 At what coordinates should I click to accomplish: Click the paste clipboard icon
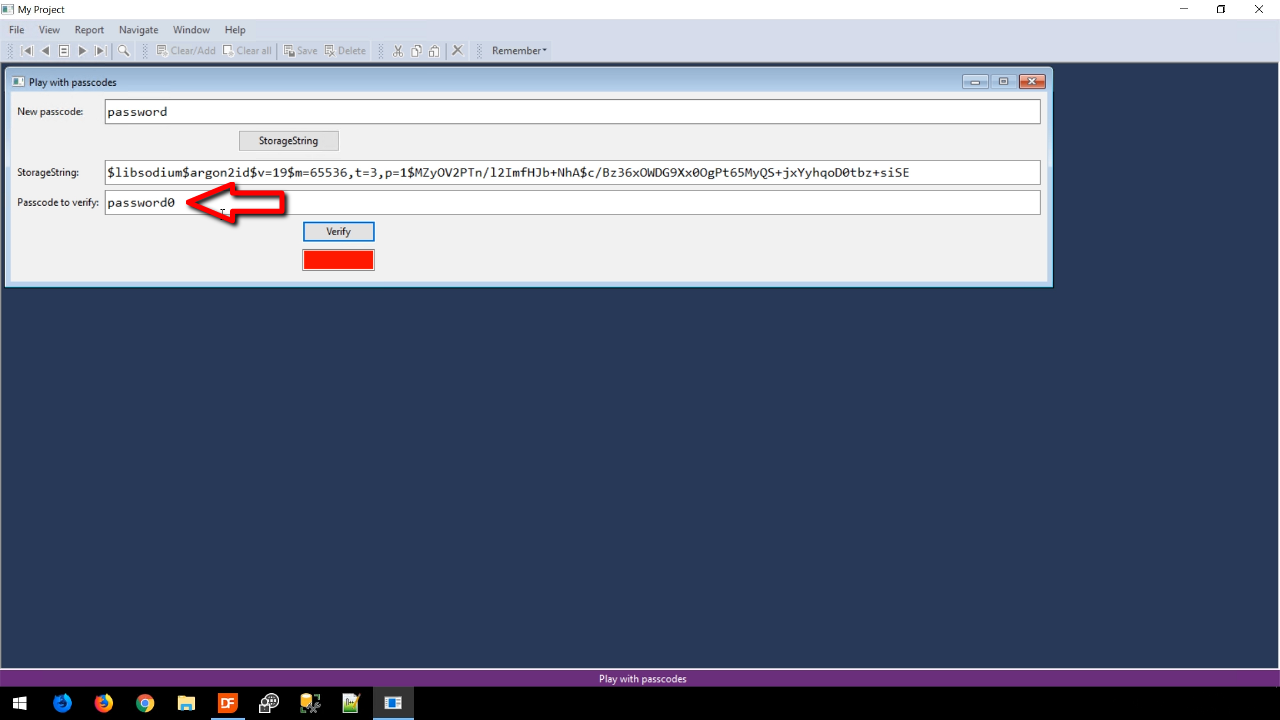[433, 51]
